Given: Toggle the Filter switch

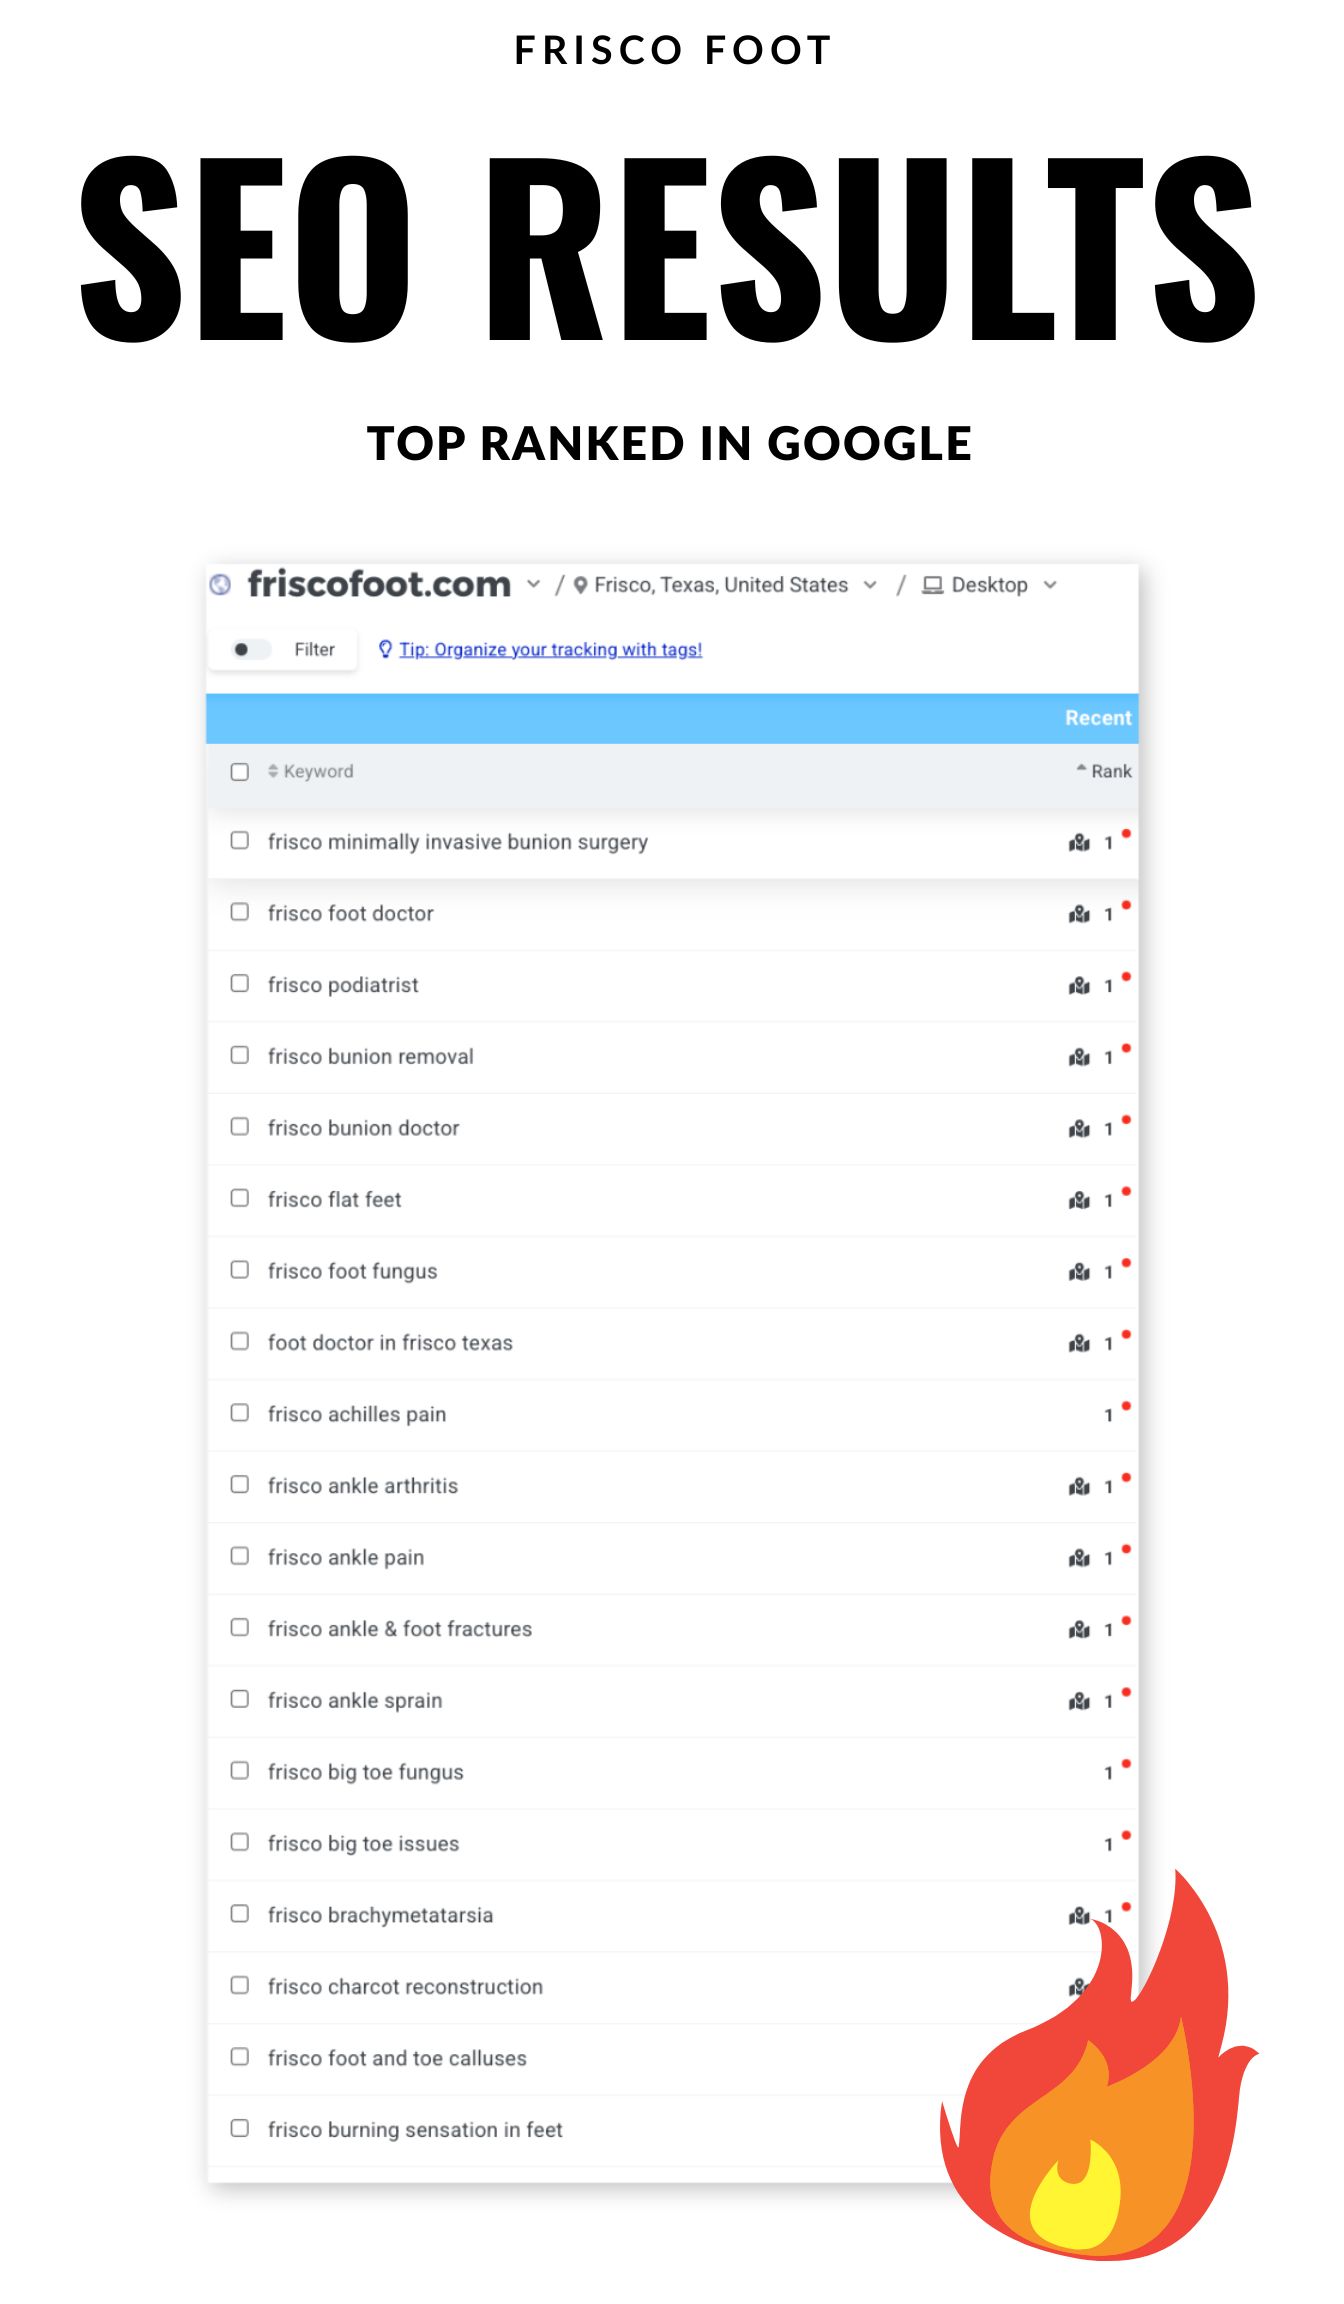Looking at the screenshot, I should point(251,649).
